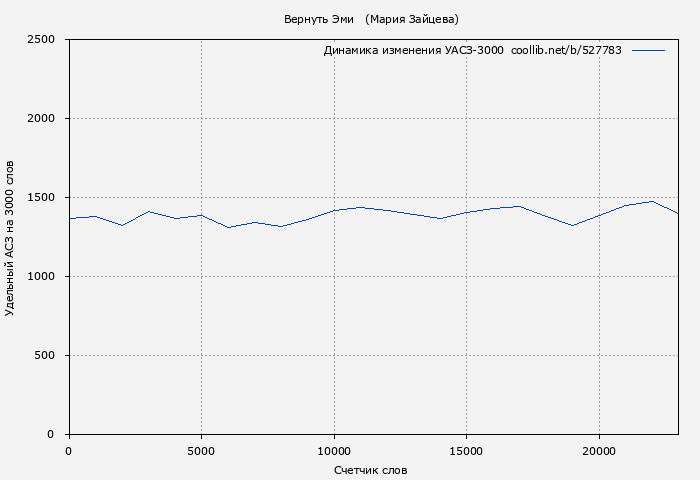Image resolution: width=700 pixels, height=480 pixels.
Task: Click the author name "Мария Зайцева" in the title
Action: pyautogui.click(x=412, y=19)
